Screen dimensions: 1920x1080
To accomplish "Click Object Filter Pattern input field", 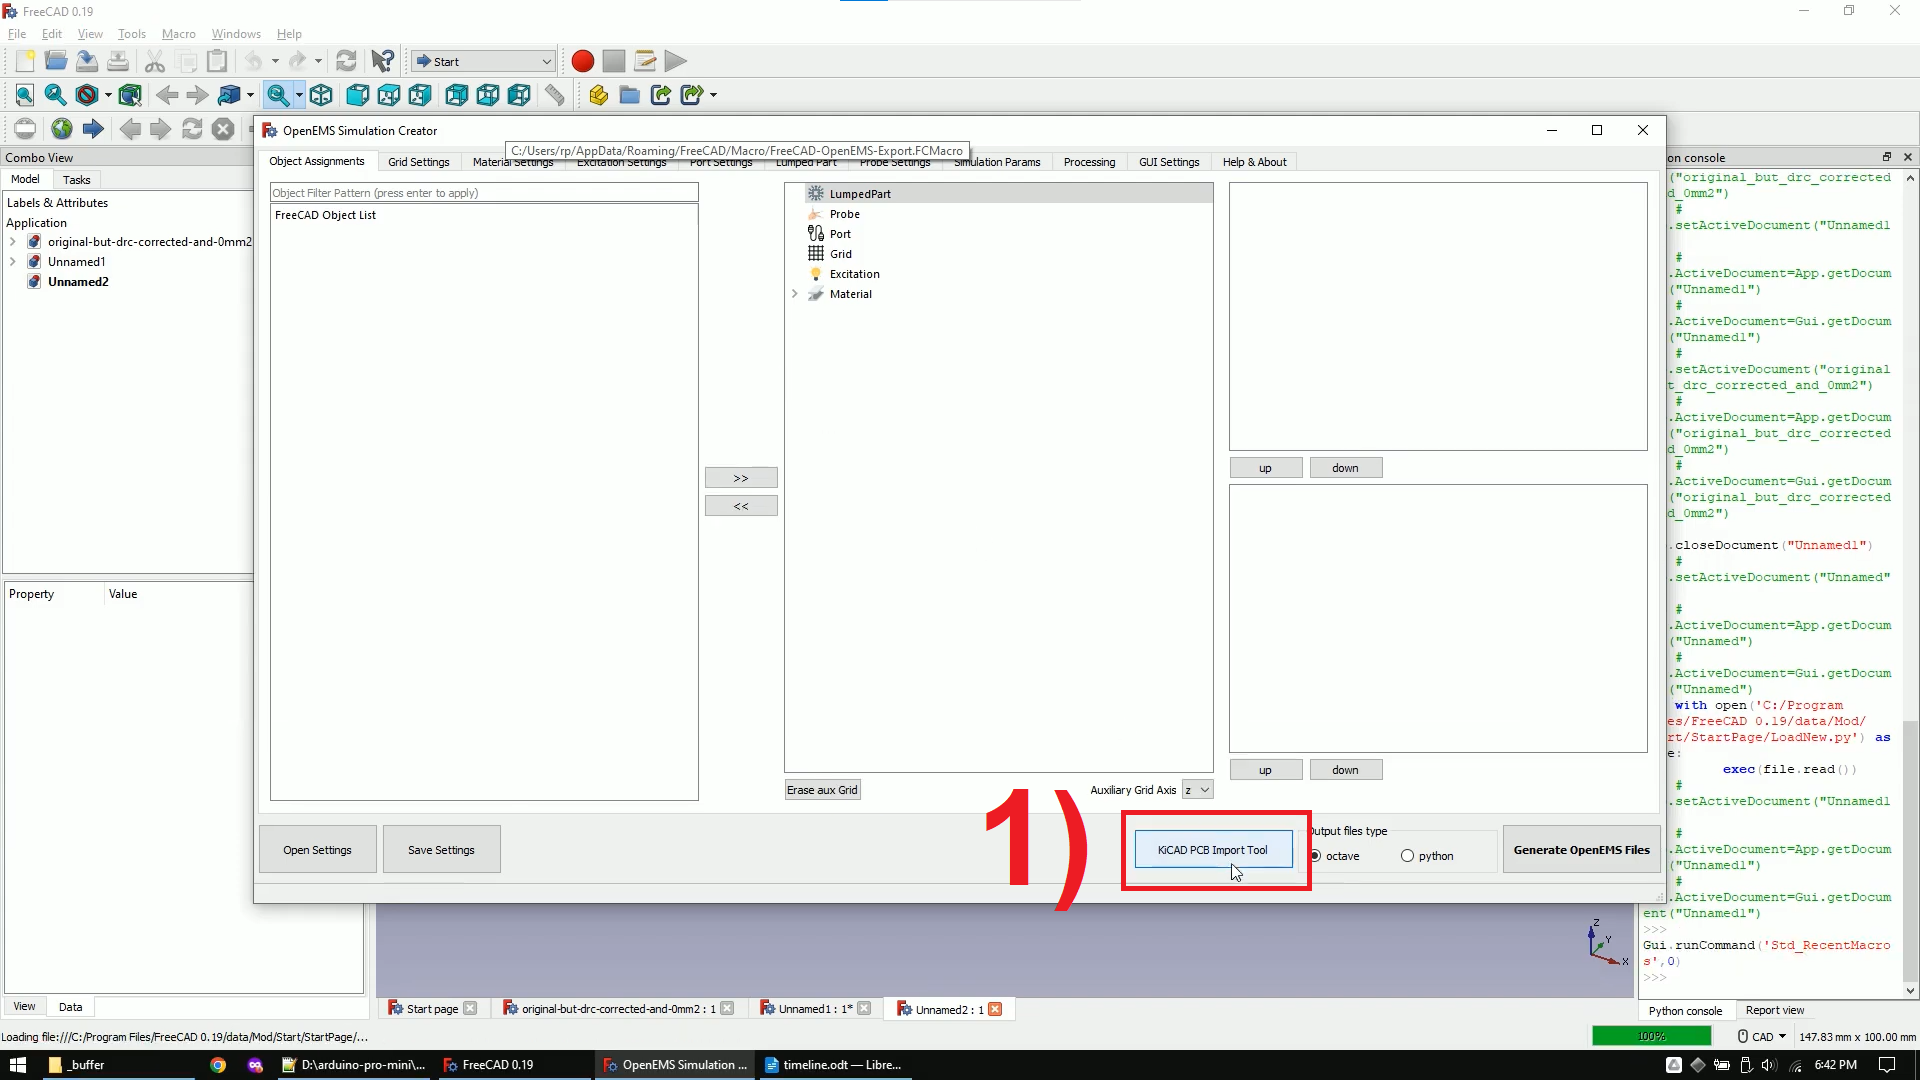I will [483, 191].
